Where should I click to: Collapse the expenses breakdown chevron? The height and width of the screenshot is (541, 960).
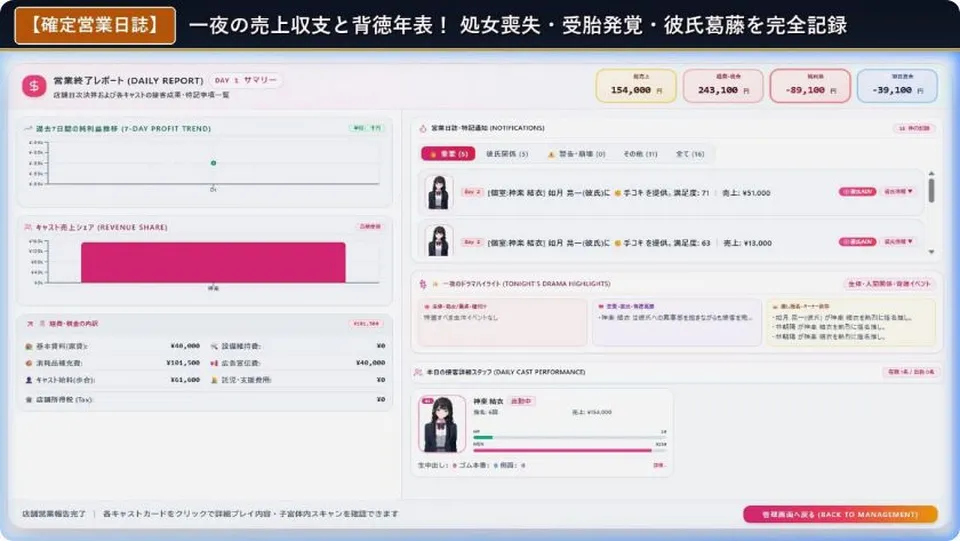[29, 323]
